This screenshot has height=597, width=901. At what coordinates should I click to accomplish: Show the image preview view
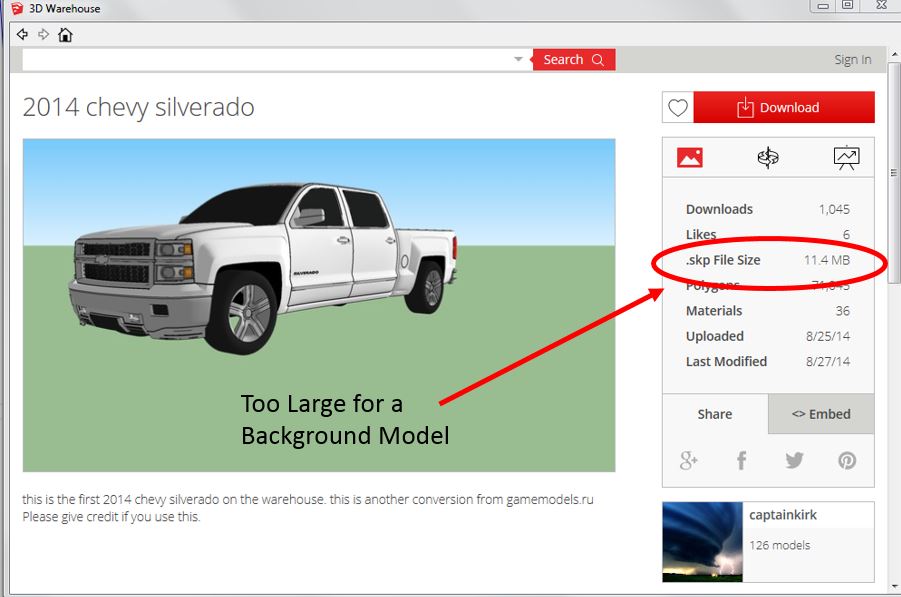click(690, 157)
